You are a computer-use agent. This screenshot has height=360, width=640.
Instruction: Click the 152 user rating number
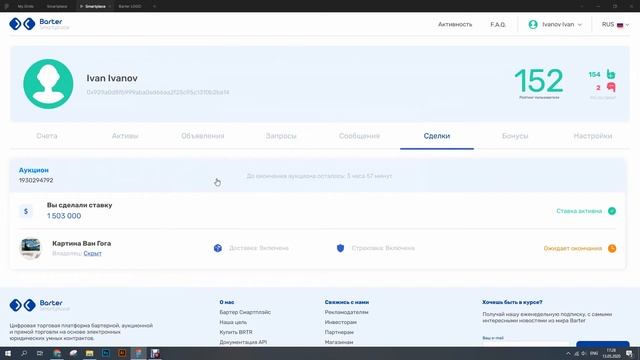click(539, 81)
